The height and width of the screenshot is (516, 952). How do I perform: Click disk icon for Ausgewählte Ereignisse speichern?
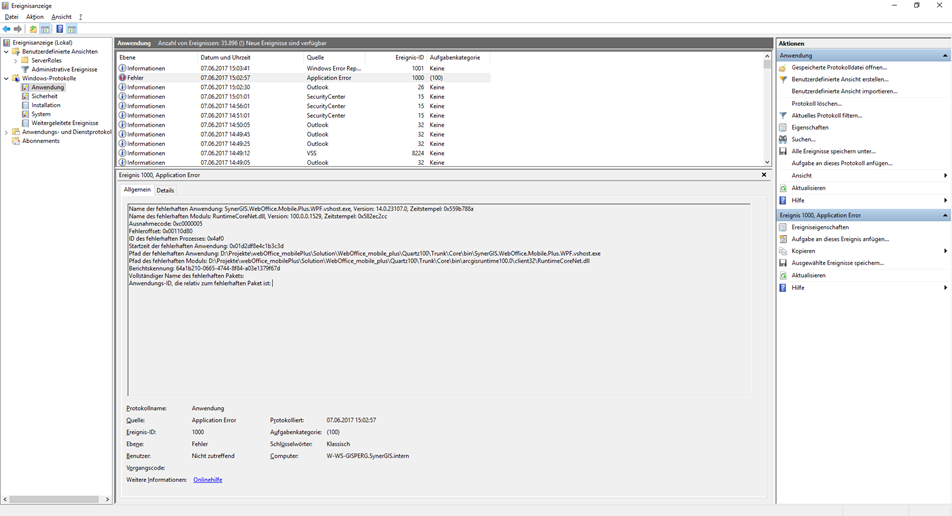click(x=783, y=263)
